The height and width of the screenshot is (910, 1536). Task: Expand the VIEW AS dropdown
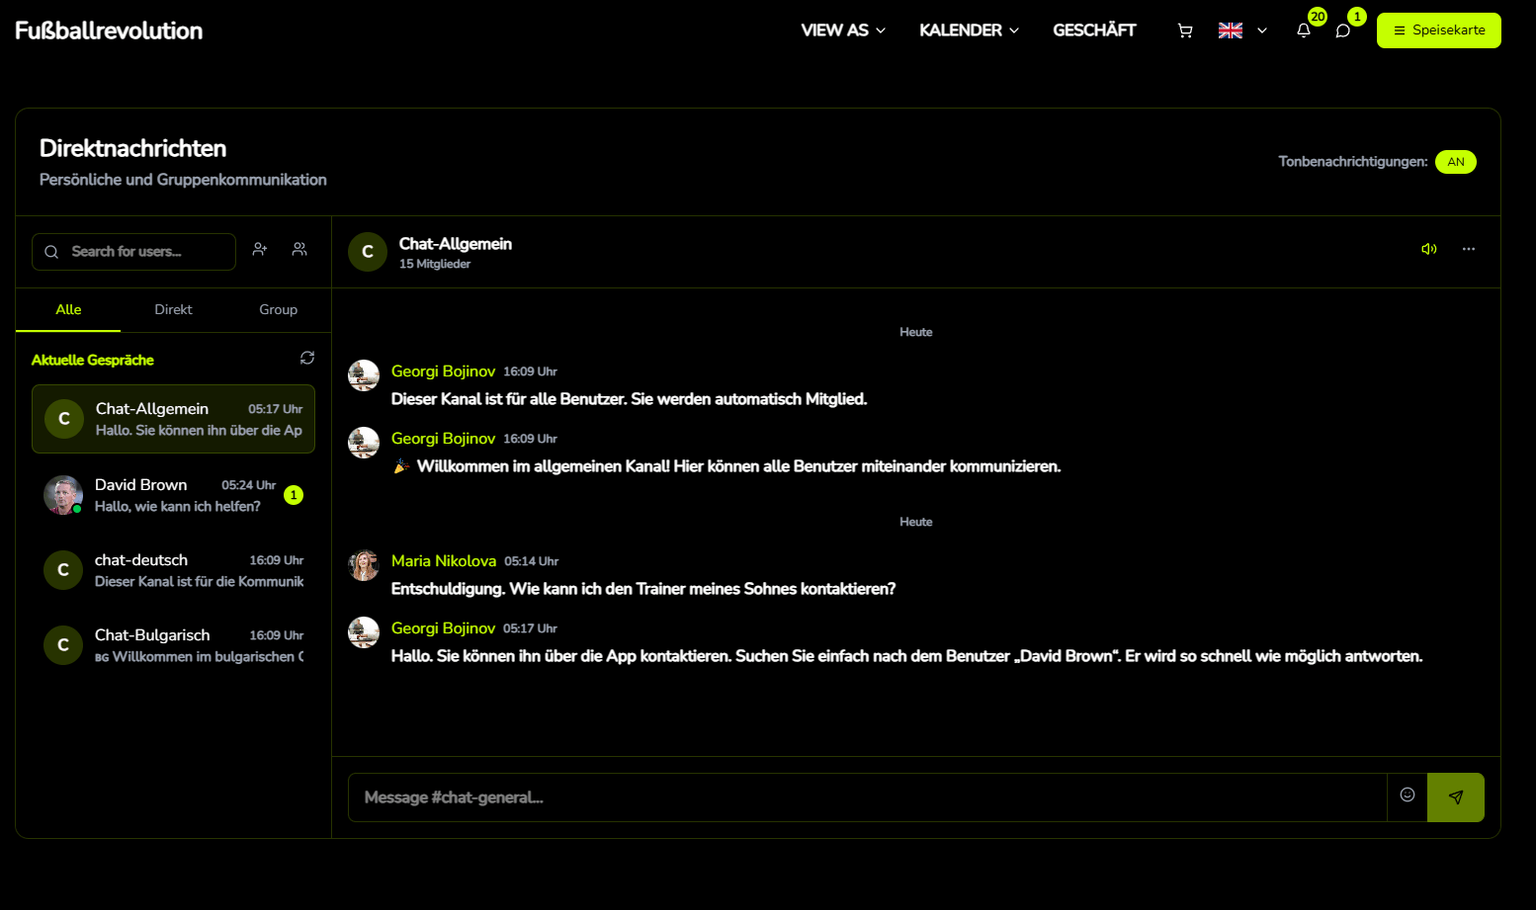843,31
